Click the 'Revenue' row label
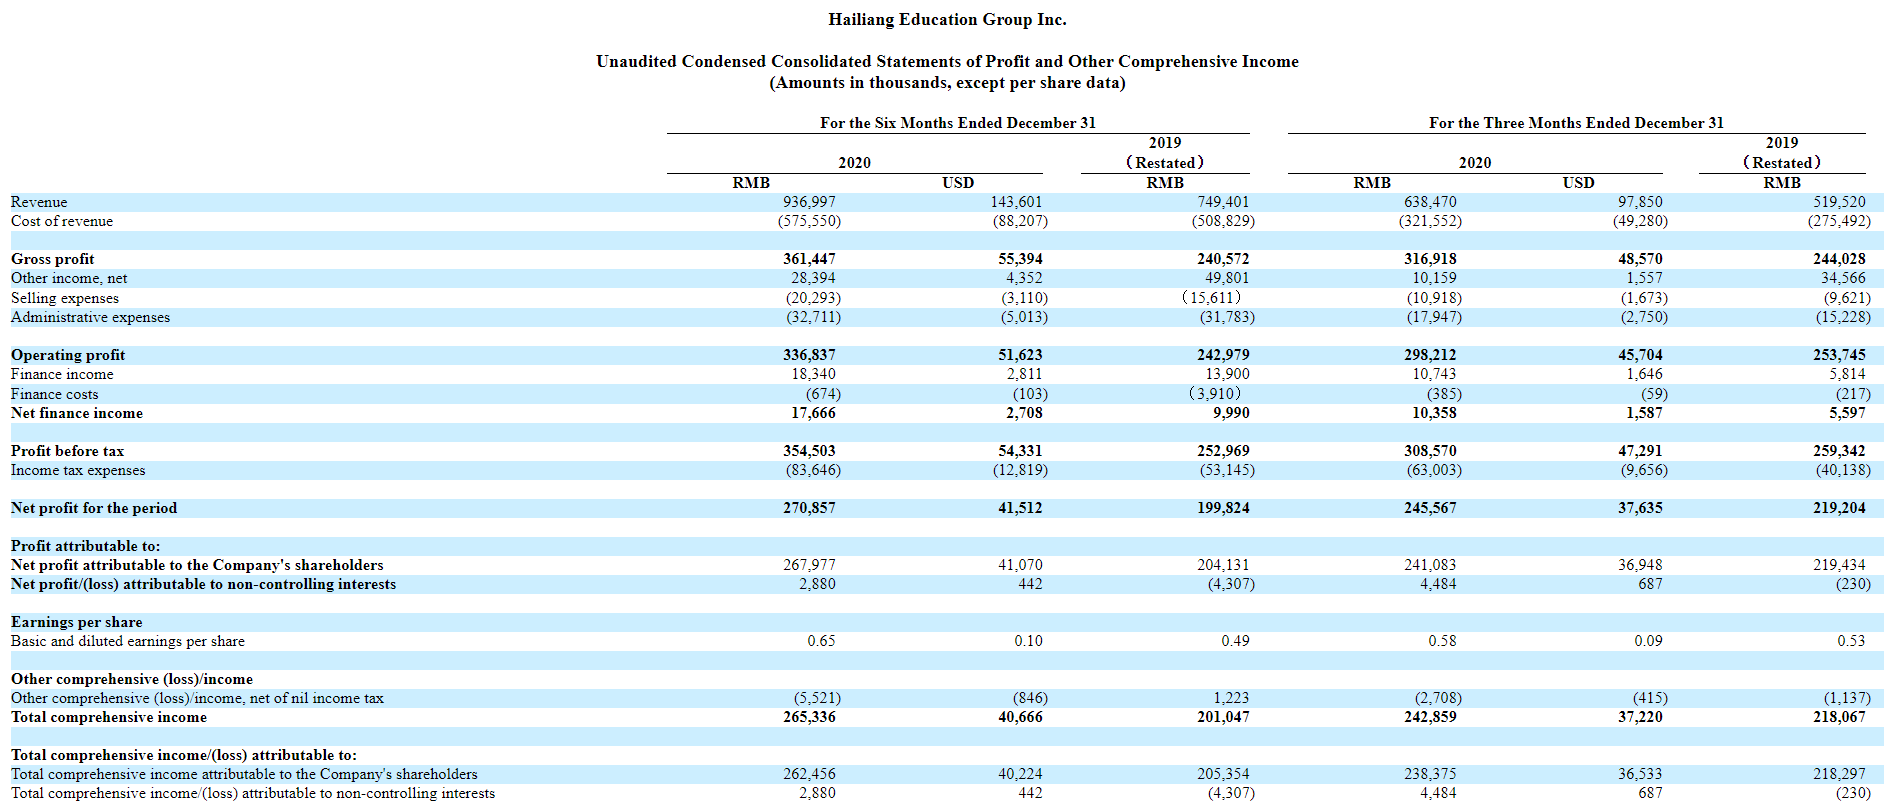Image resolution: width=1891 pixels, height=805 pixels. [x=39, y=202]
